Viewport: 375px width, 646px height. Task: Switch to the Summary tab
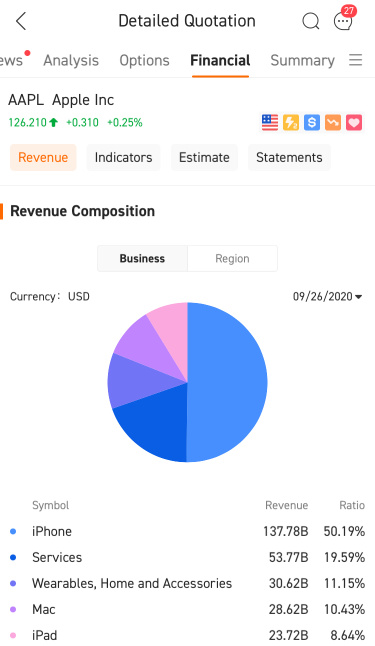[x=302, y=61]
